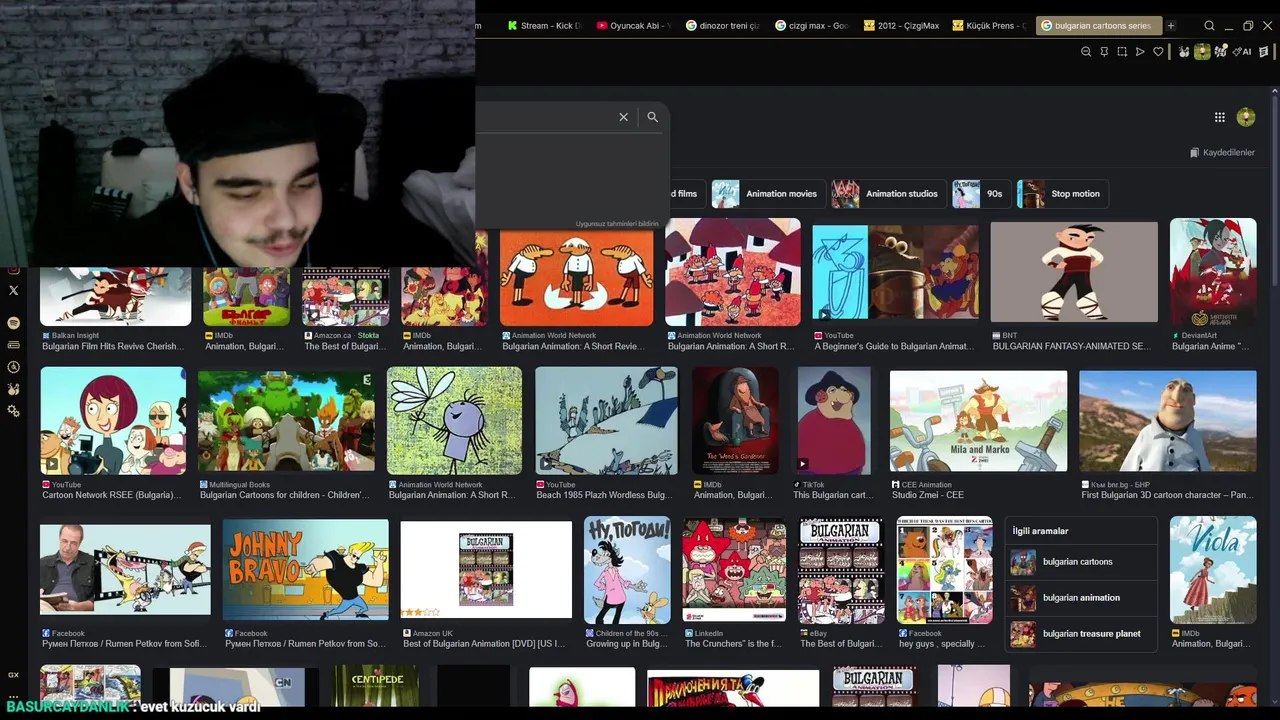Screen dimensions: 1280x720
Task: Switch to the 'Küçük Prens' tab
Action: 990,26
